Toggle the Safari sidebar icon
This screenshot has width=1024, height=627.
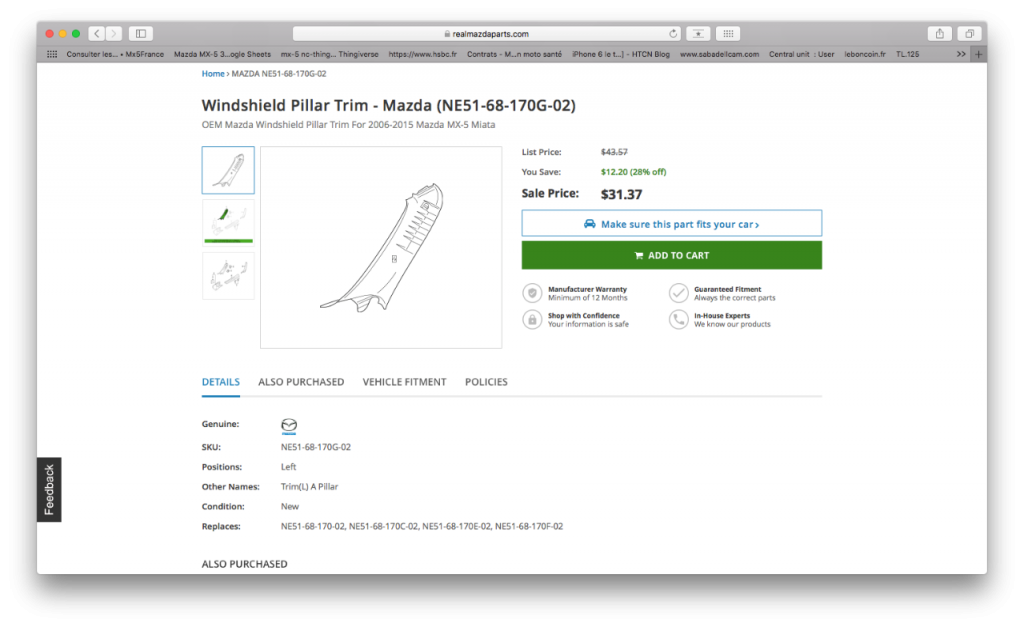coord(140,33)
